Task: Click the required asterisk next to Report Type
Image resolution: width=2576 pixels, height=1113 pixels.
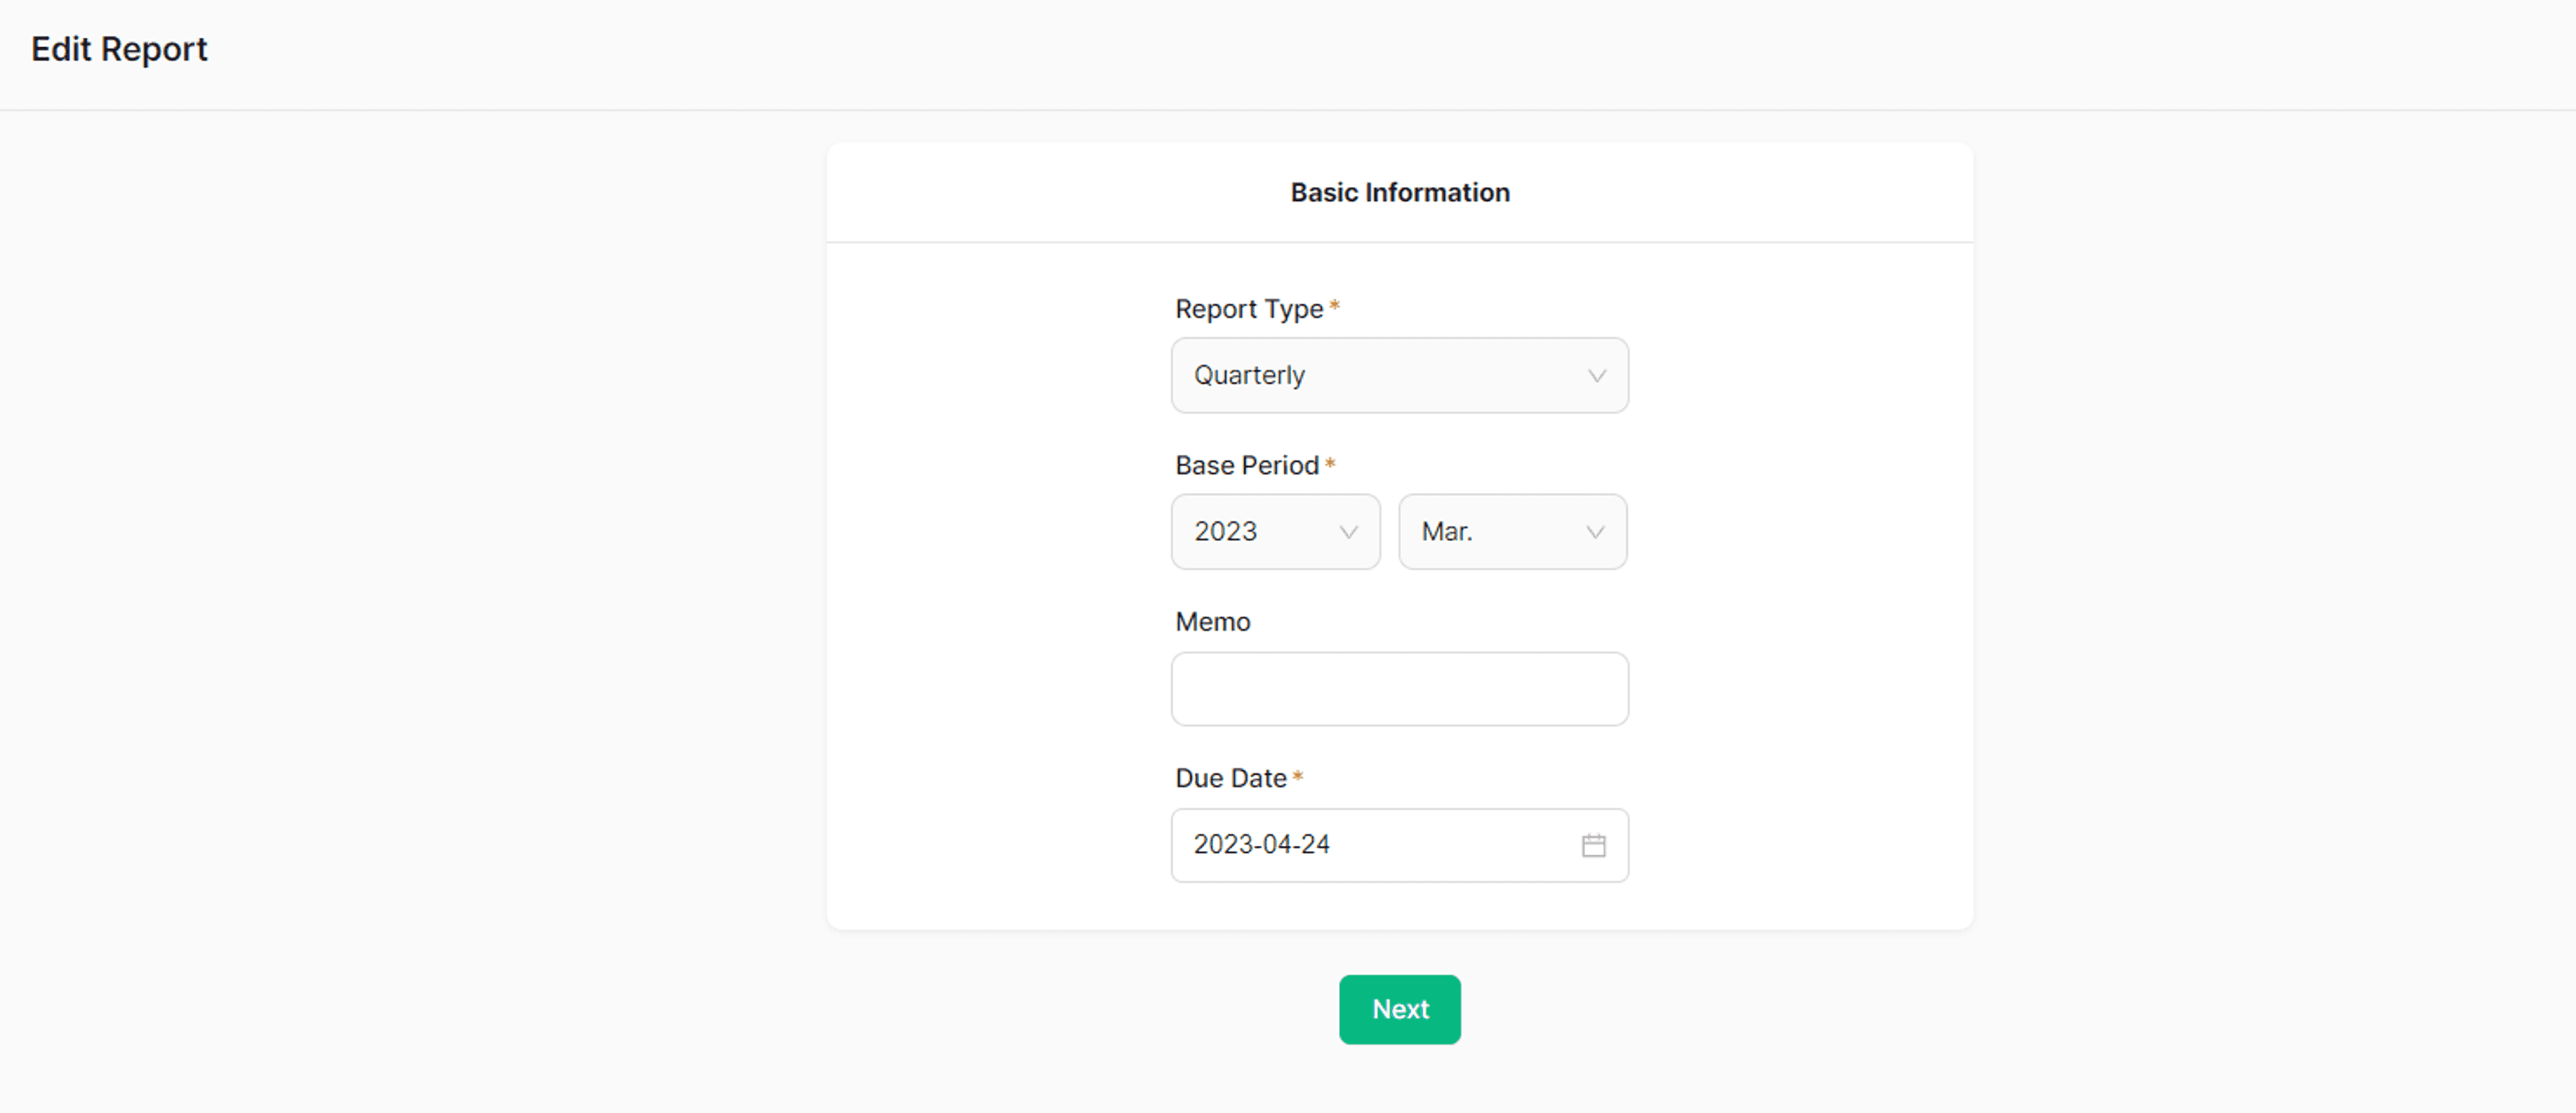Action: tap(1334, 306)
